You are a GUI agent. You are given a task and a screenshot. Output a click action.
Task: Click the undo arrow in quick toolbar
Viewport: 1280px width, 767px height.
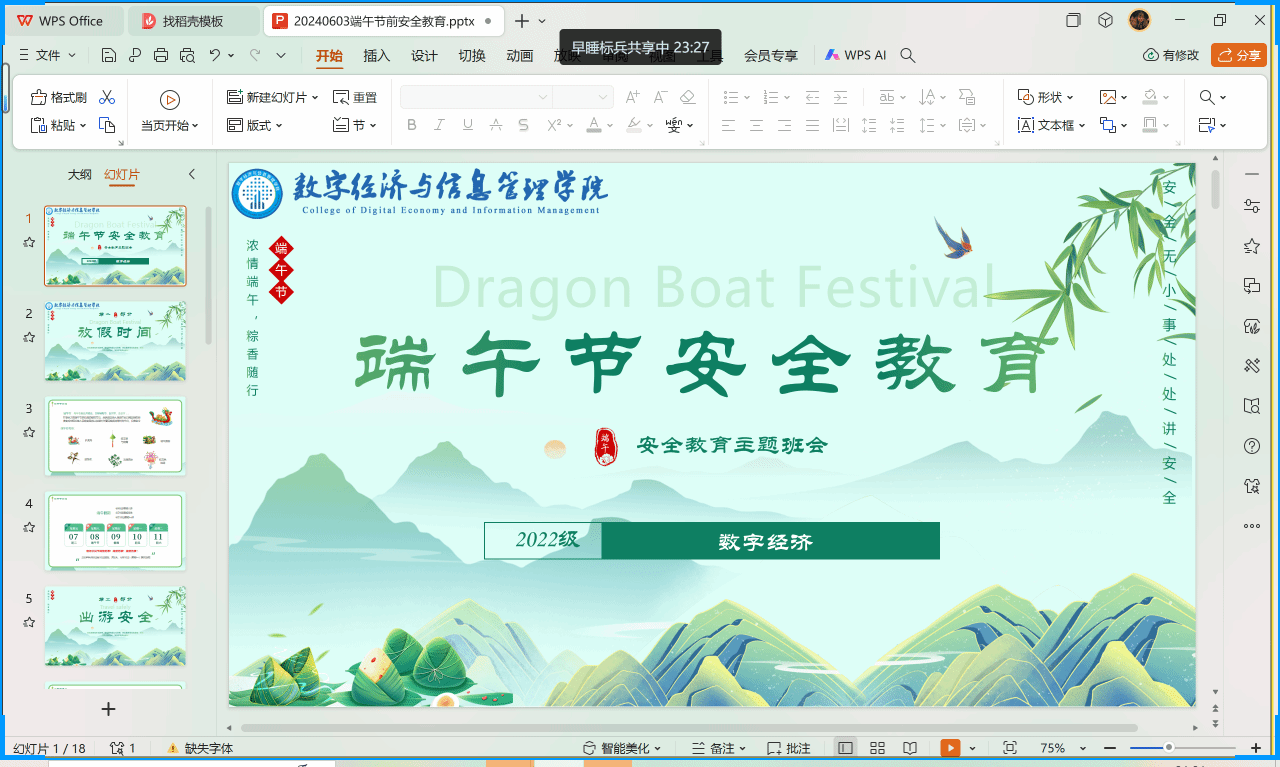tap(215, 55)
